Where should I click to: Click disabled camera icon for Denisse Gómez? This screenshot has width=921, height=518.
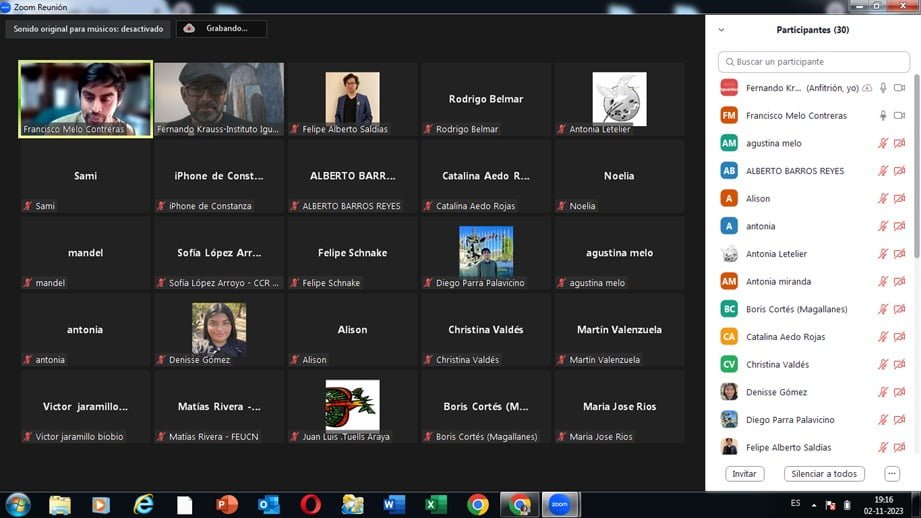tap(899, 392)
